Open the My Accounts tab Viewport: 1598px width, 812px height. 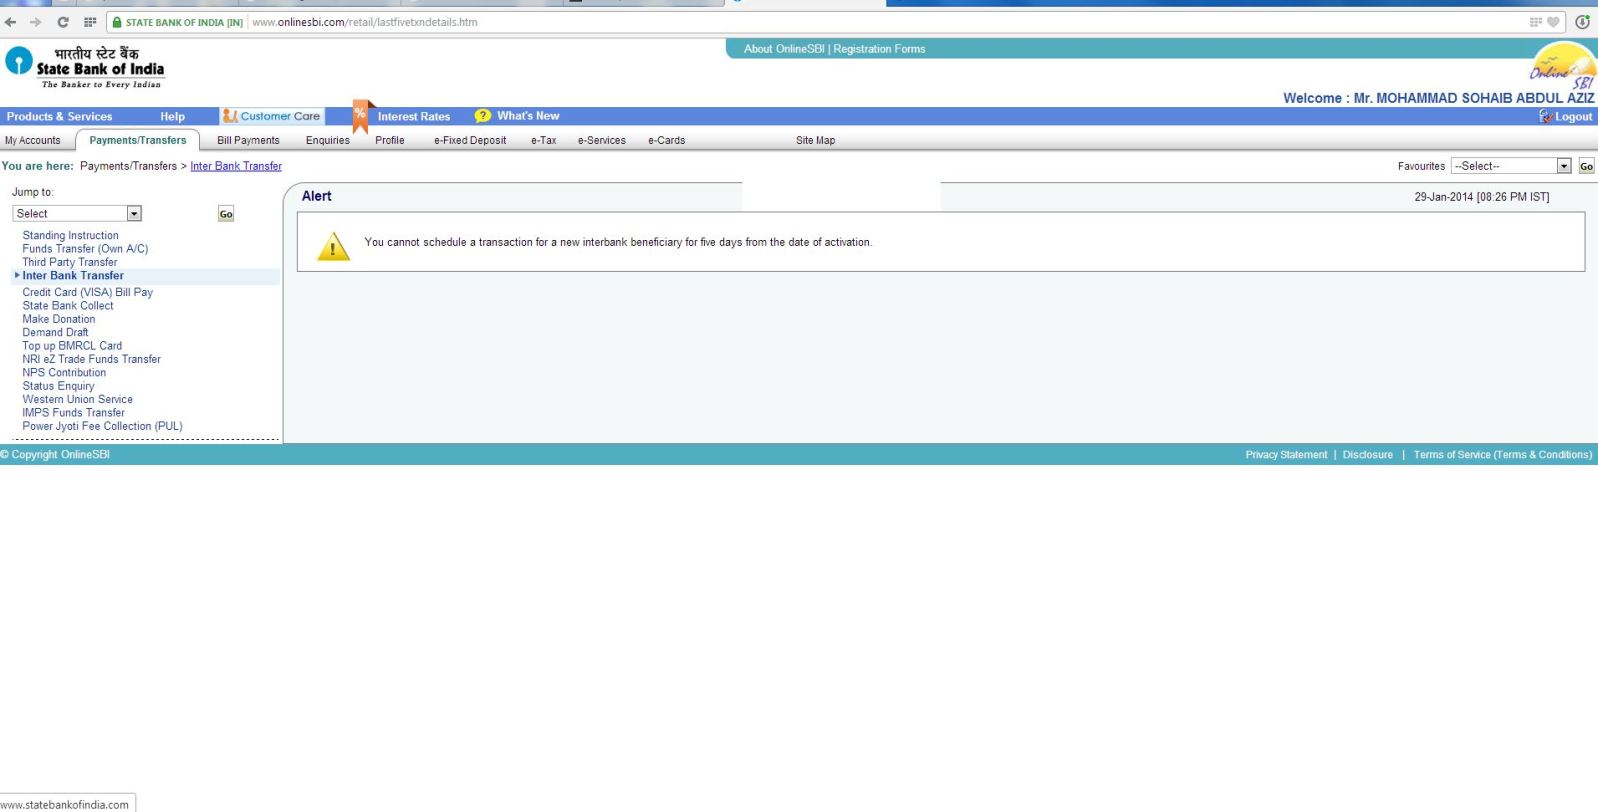(x=33, y=141)
